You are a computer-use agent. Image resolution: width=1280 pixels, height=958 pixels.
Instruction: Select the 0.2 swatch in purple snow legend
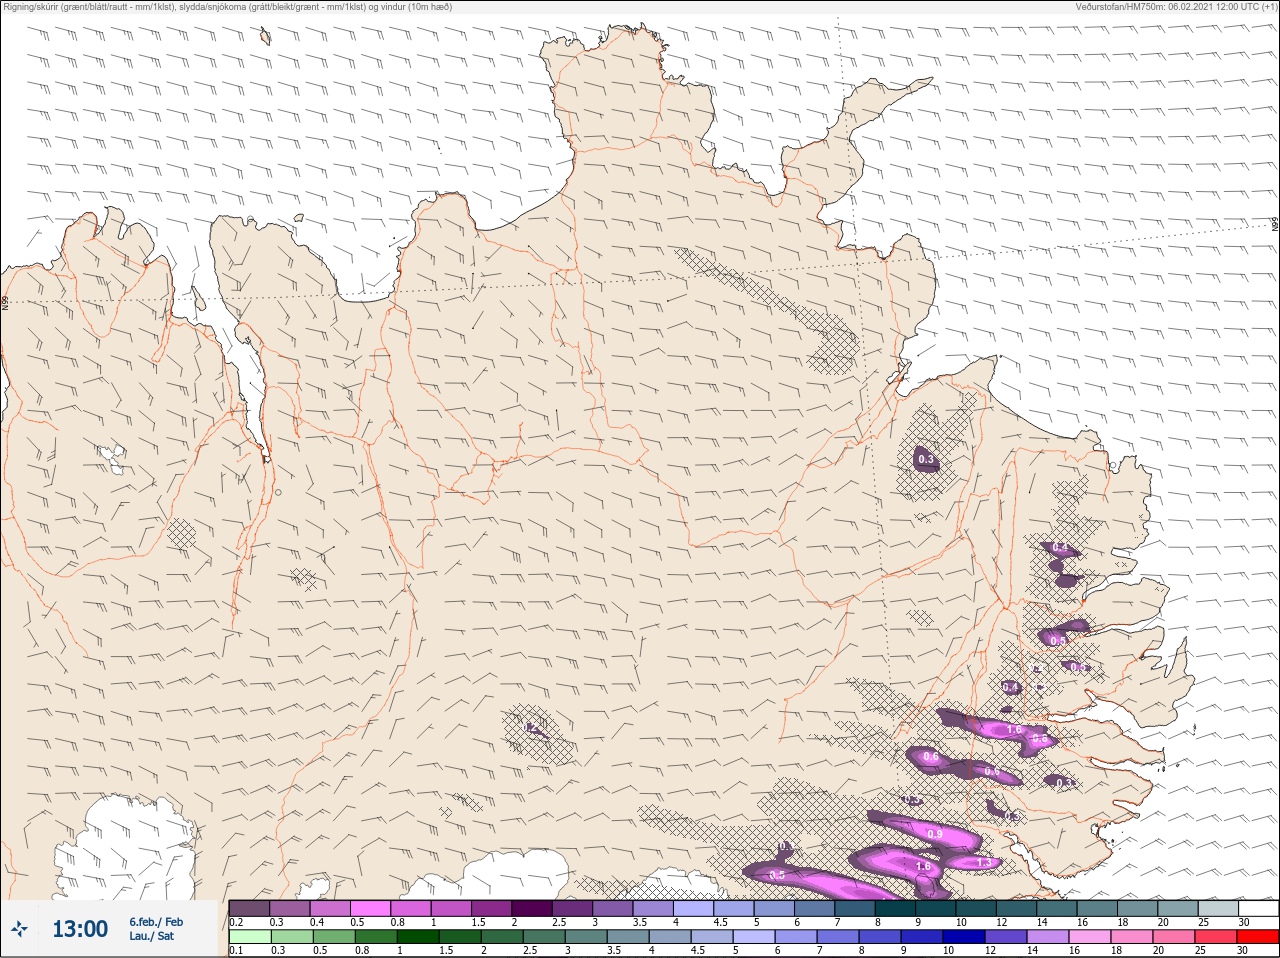[249, 908]
